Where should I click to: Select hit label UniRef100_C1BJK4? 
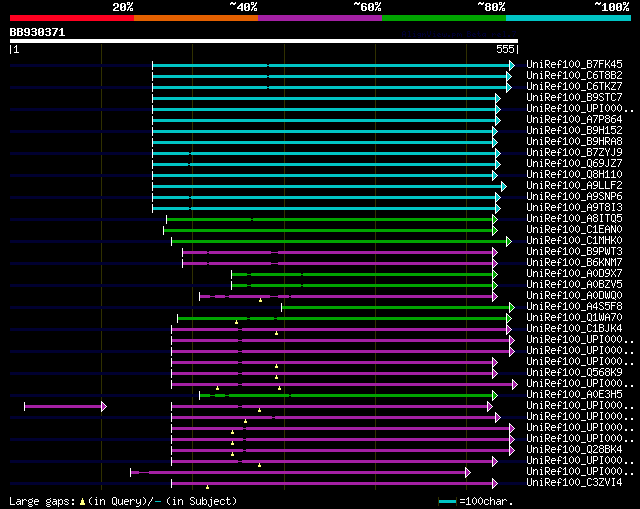tap(574, 329)
